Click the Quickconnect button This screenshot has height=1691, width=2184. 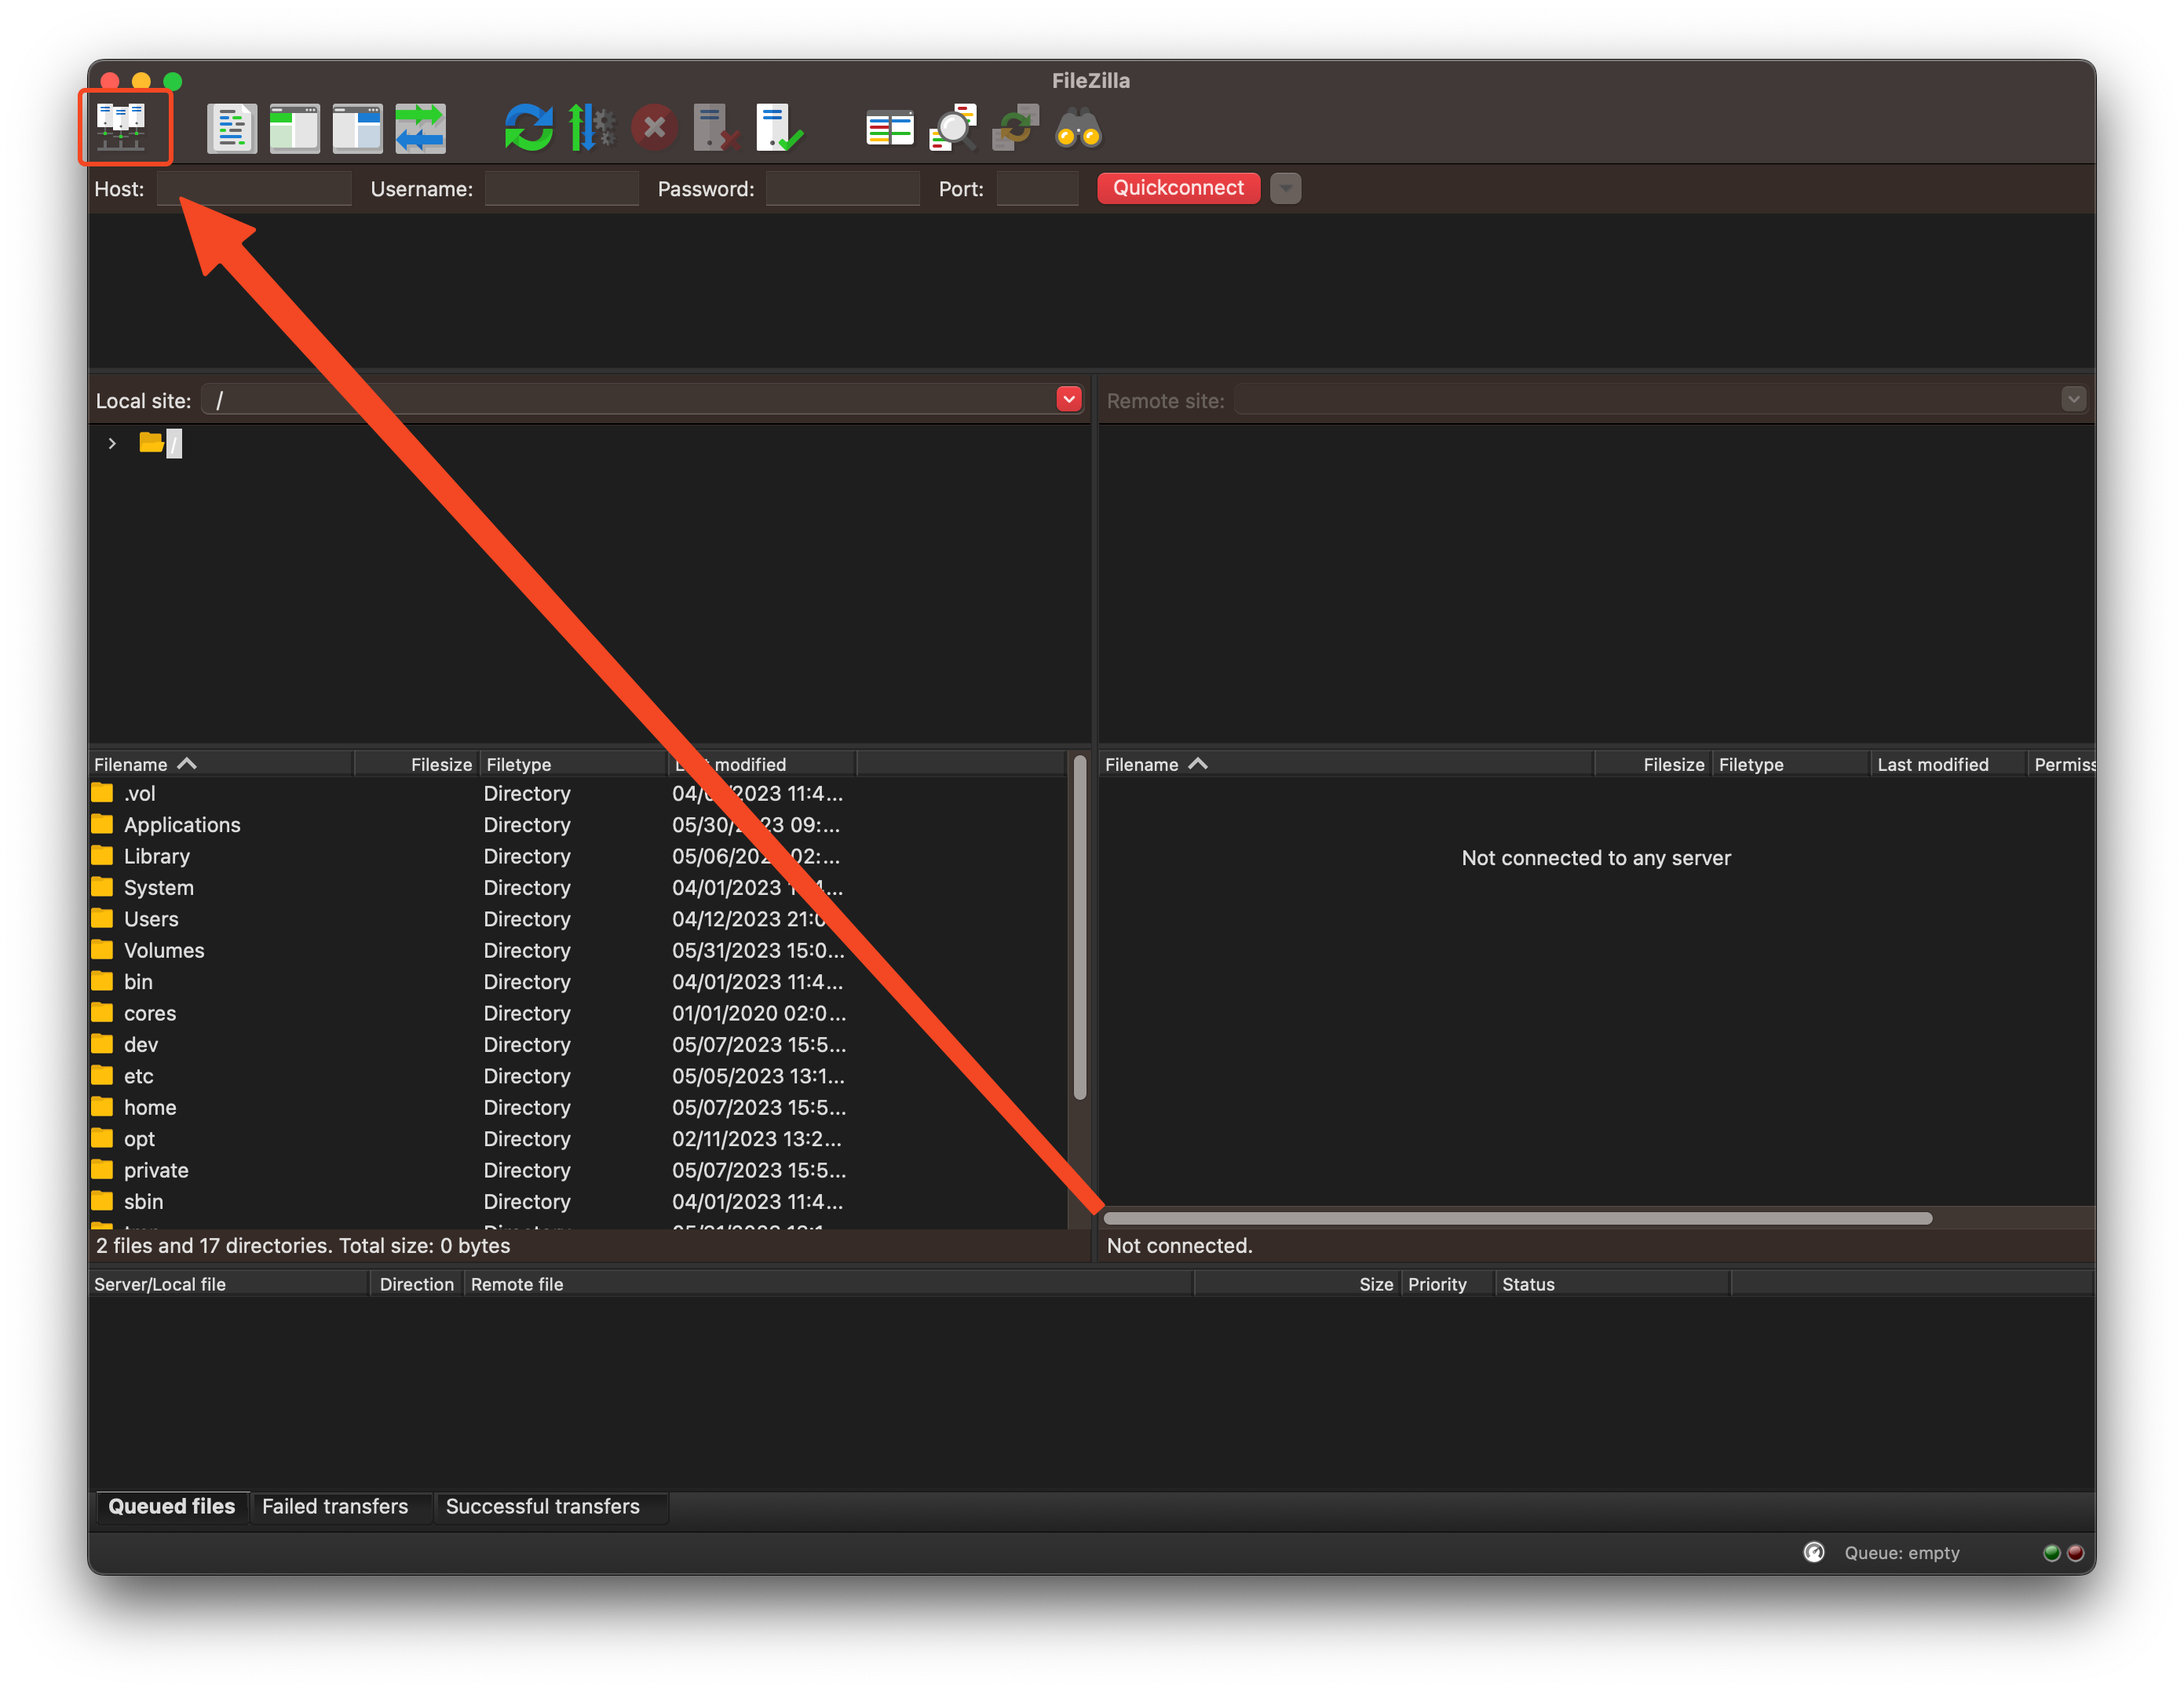click(1178, 188)
